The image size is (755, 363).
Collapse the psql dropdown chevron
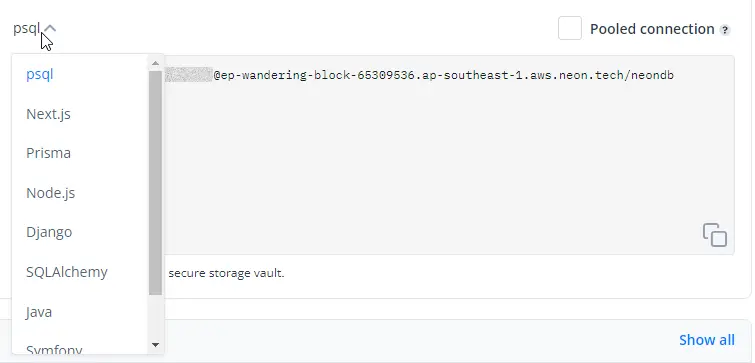[x=50, y=29]
